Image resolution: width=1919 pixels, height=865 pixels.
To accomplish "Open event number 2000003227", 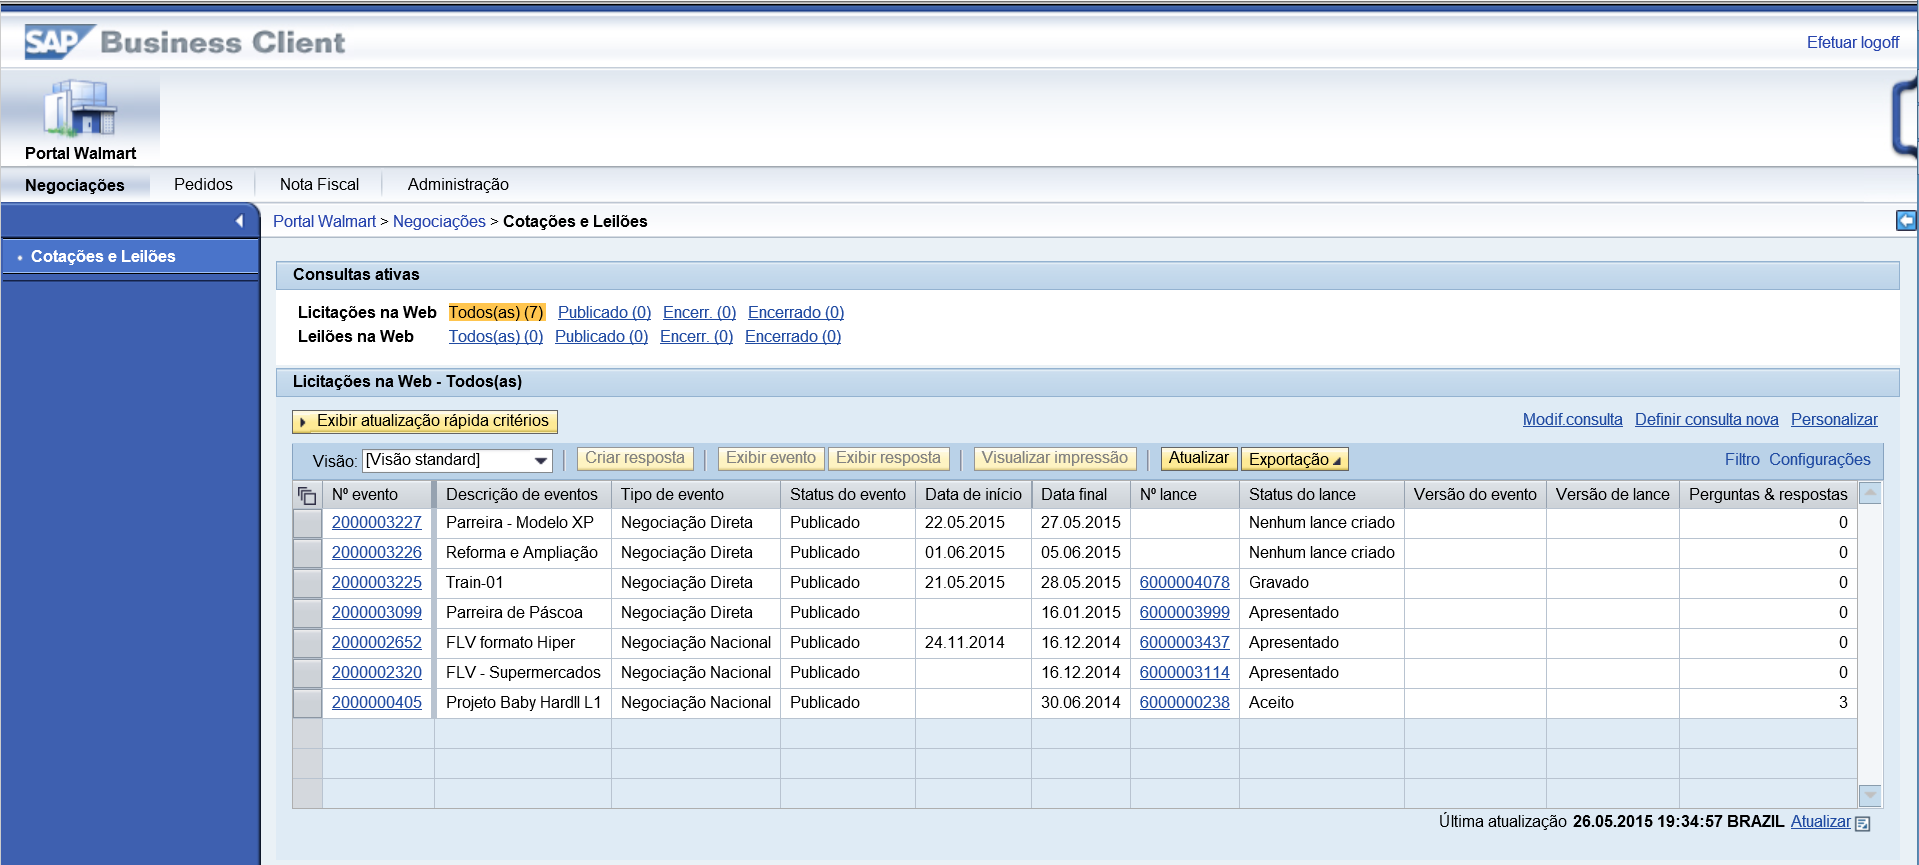I will [376, 522].
